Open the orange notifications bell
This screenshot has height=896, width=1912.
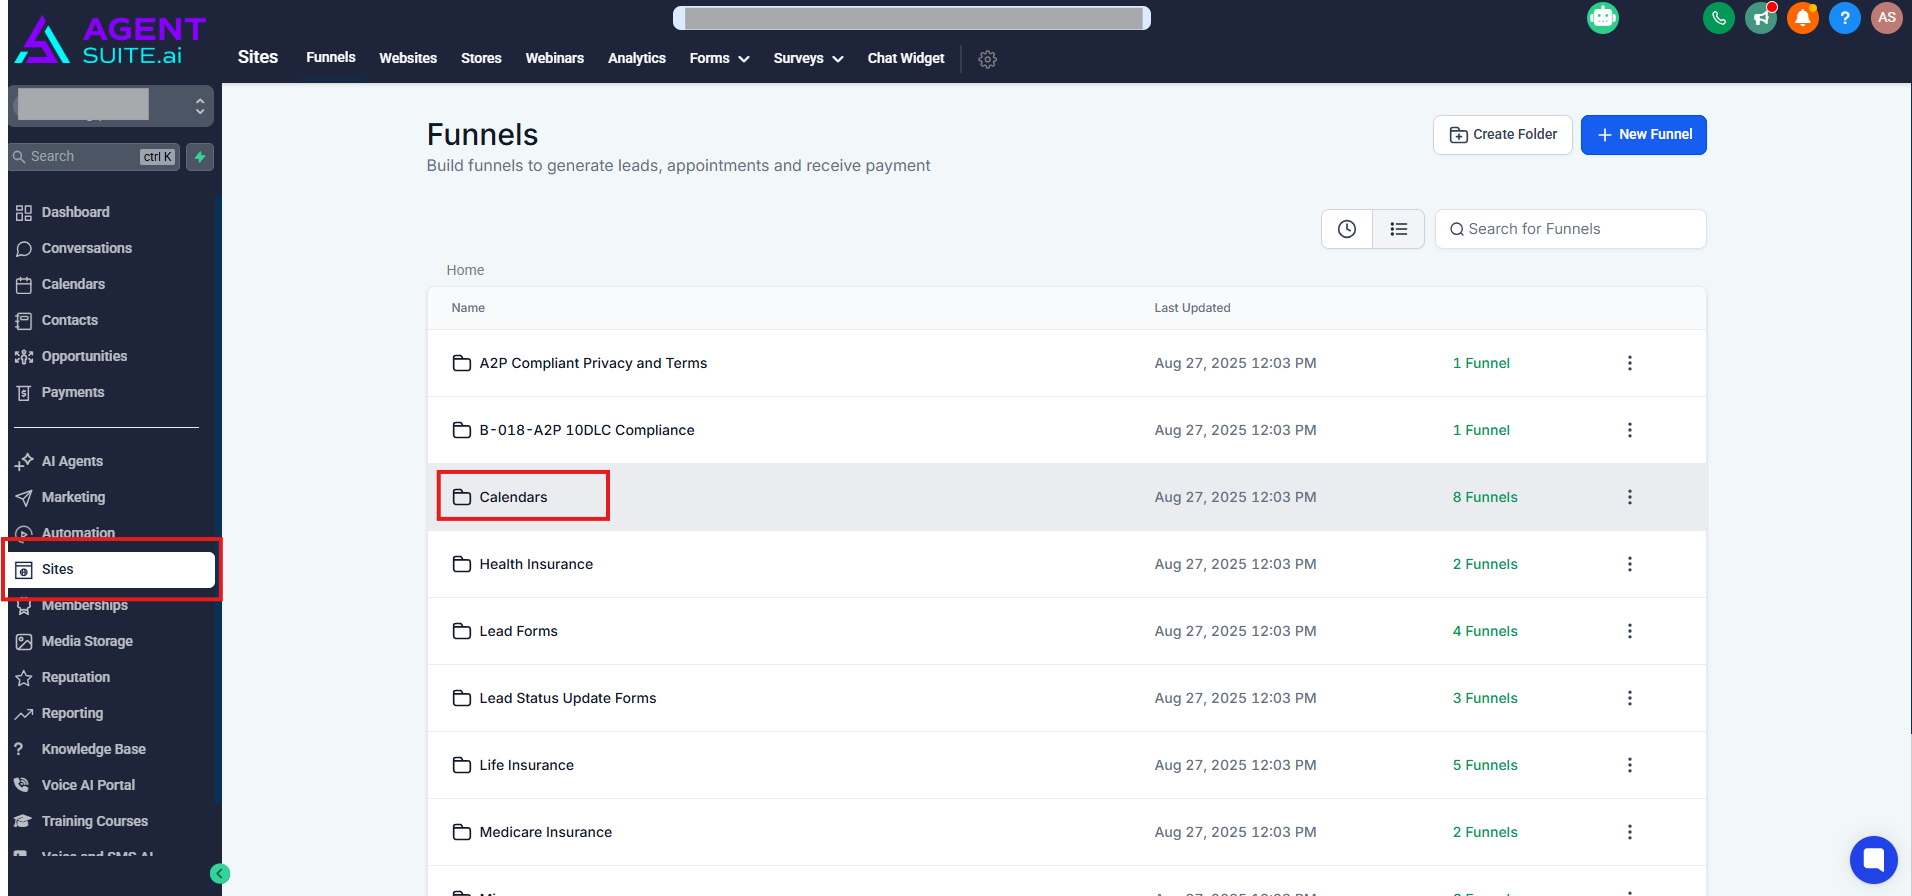point(1803,18)
